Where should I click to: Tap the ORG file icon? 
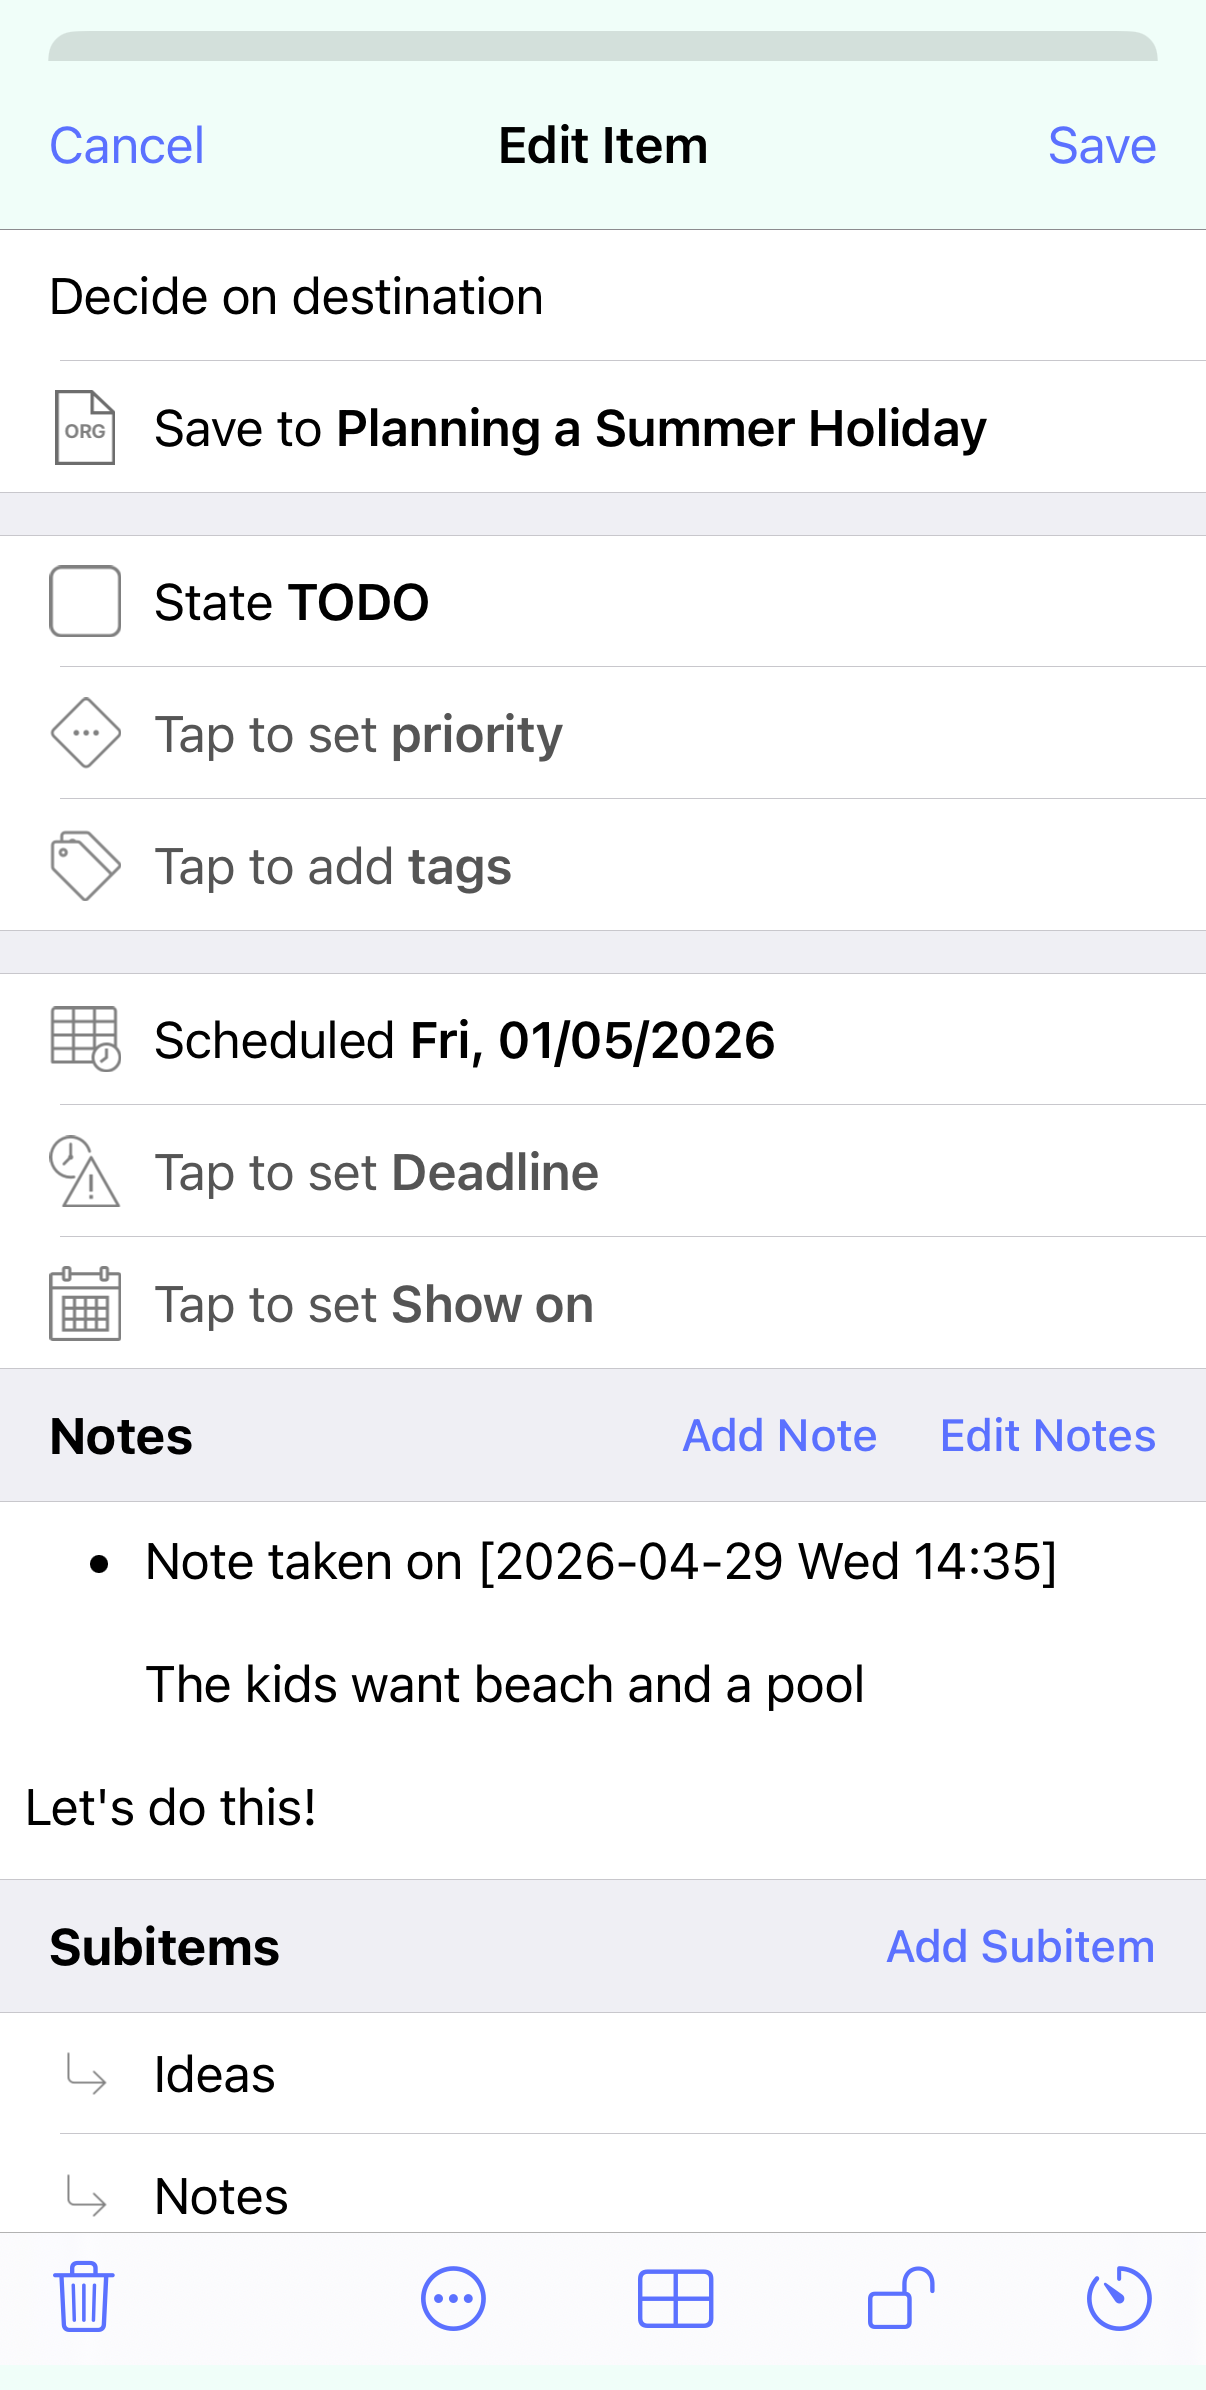point(85,428)
